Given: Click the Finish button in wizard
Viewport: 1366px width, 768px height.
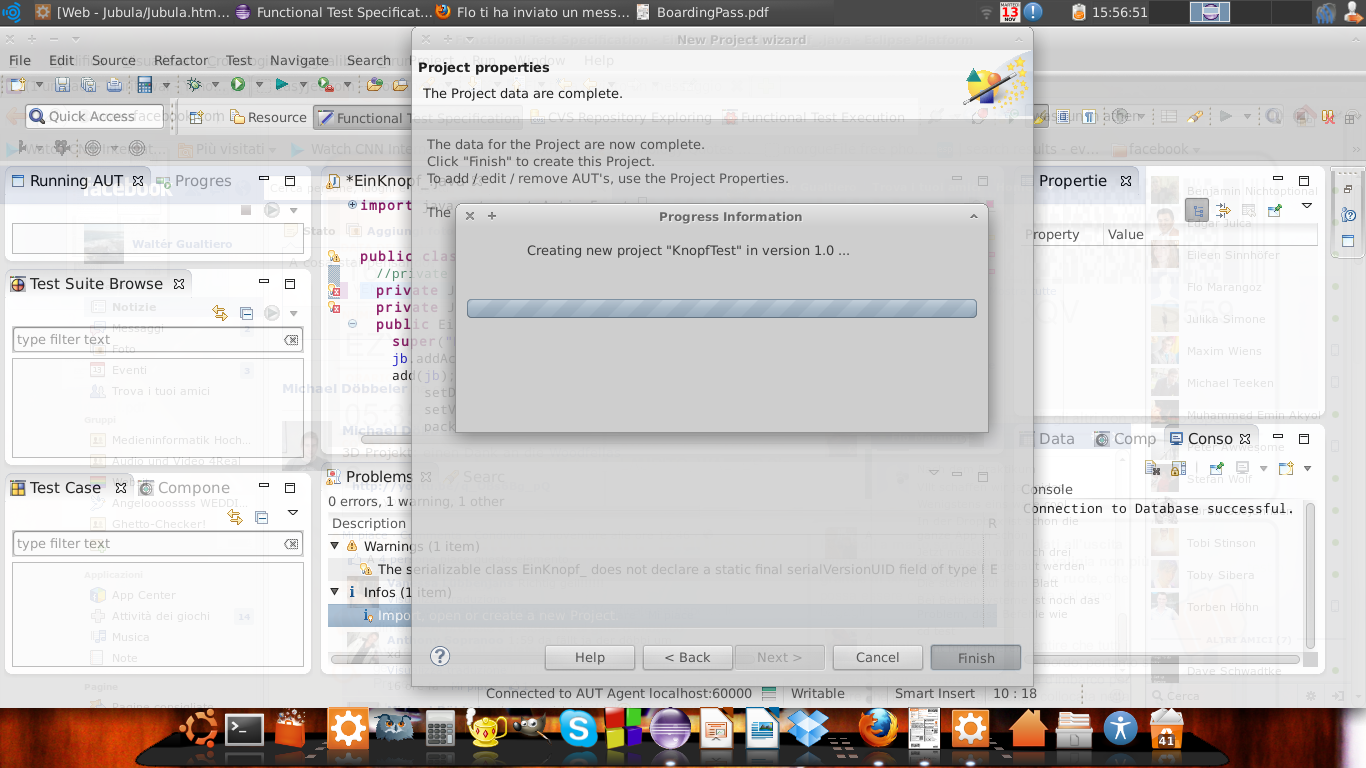Looking at the screenshot, I should pos(976,657).
